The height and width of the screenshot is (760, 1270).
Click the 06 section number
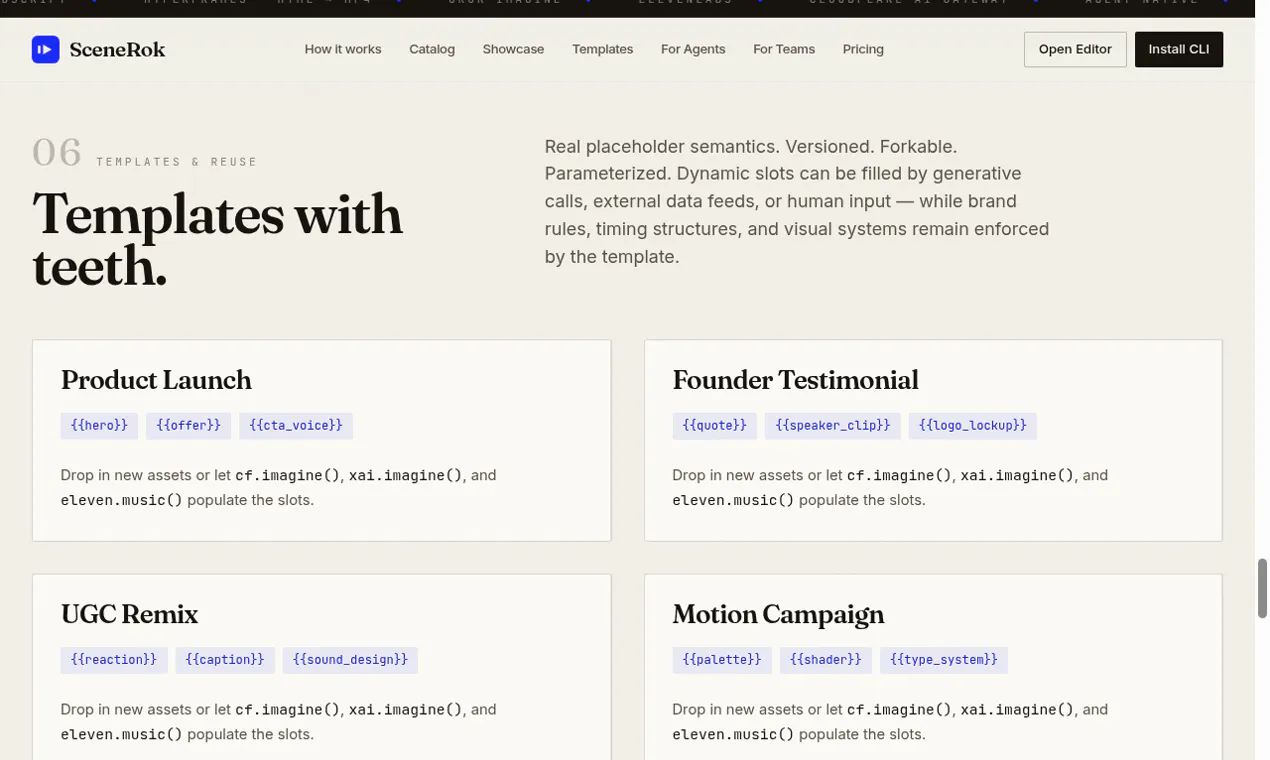click(57, 153)
